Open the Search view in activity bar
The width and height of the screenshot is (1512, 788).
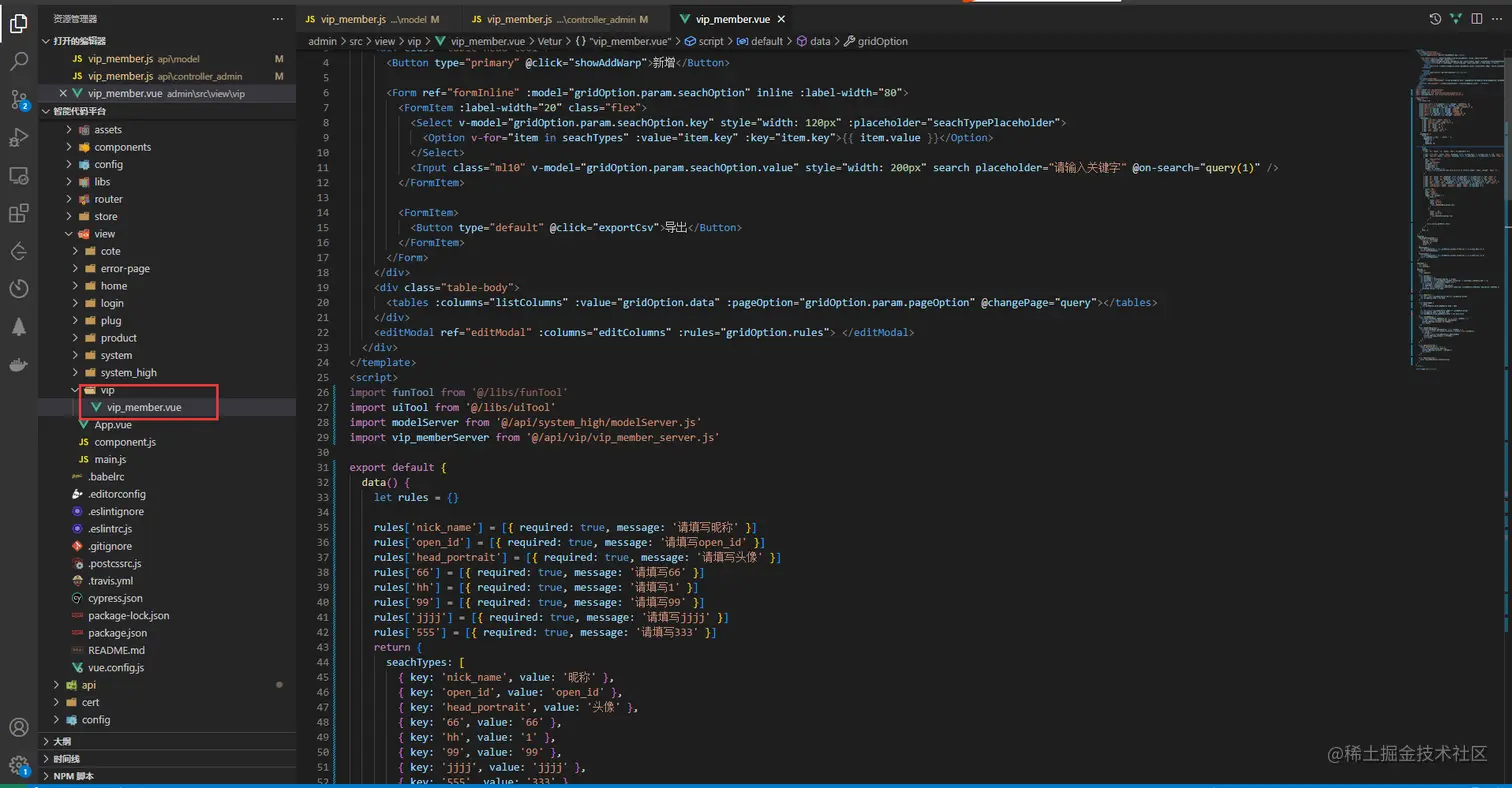(18, 61)
